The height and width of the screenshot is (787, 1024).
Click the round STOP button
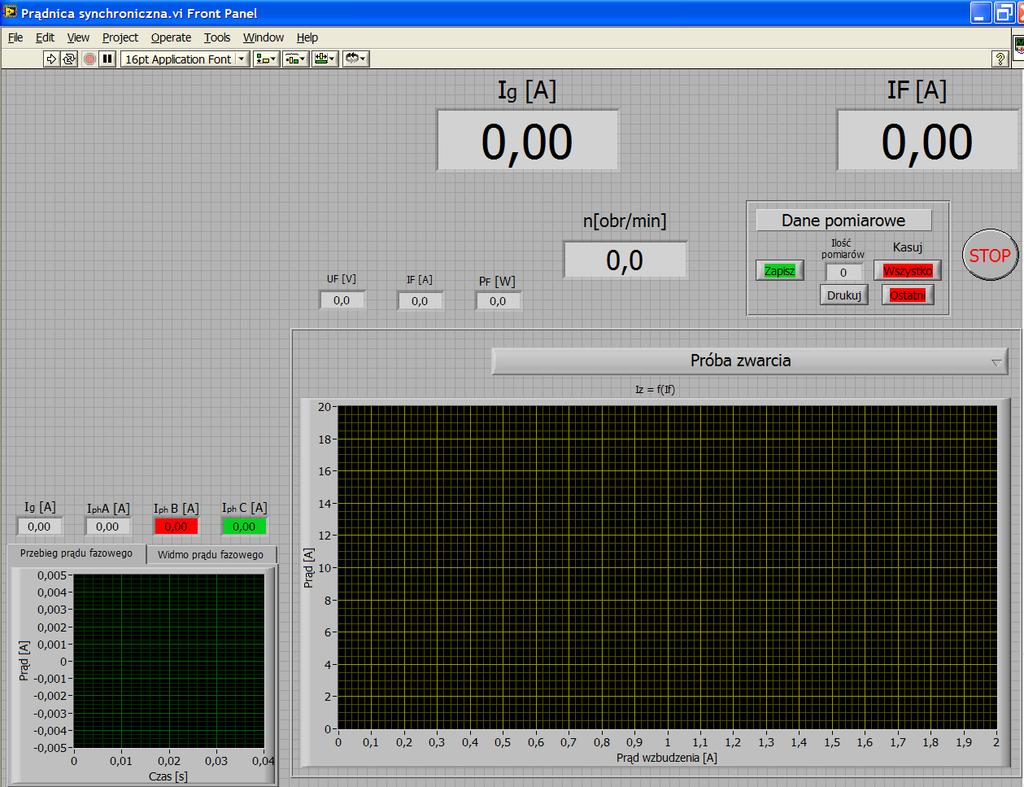tap(990, 255)
